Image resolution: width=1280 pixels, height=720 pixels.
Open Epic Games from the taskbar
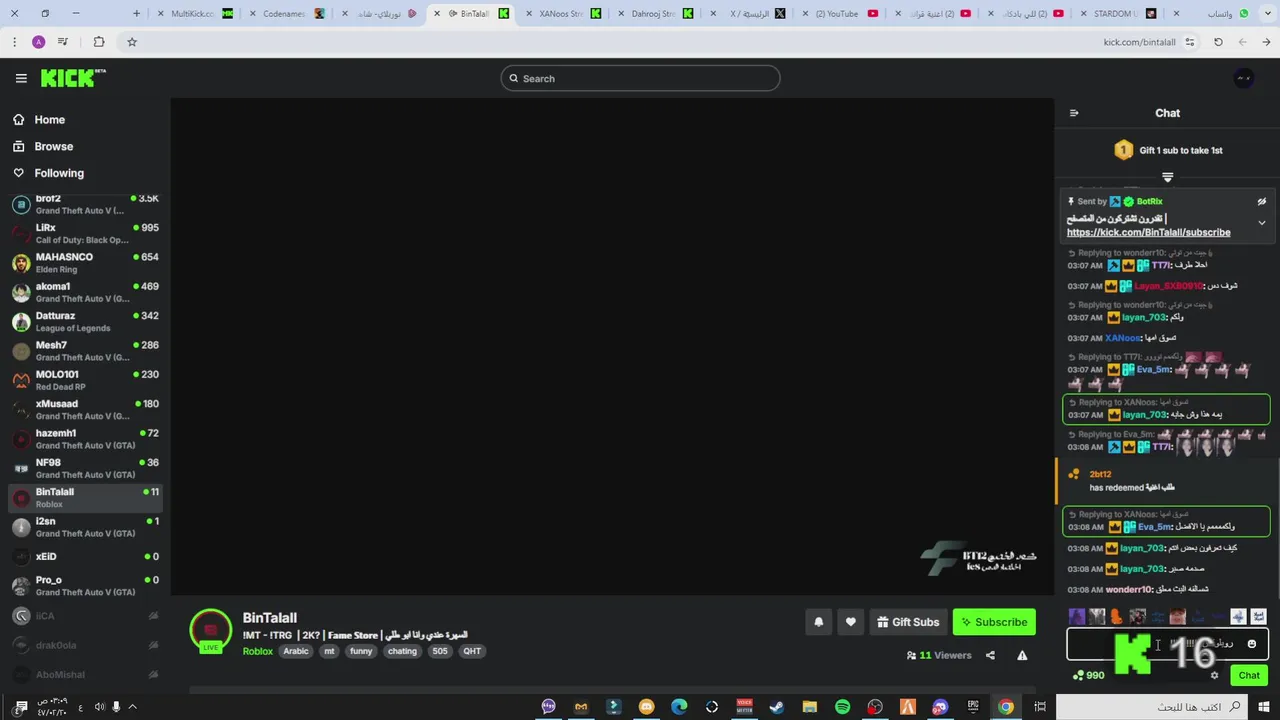(x=973, y=707)
